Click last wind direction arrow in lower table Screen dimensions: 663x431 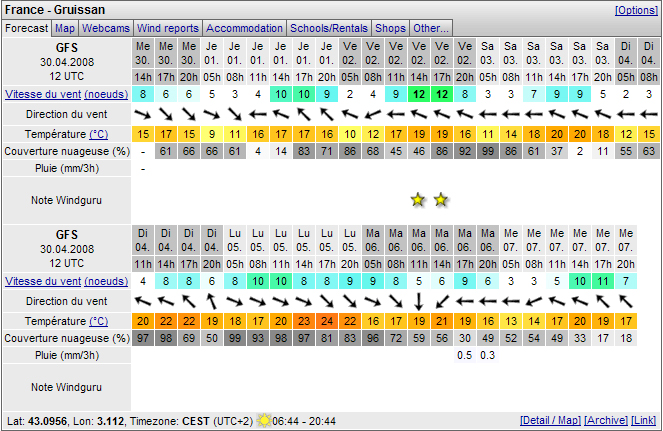pos(625,300)
